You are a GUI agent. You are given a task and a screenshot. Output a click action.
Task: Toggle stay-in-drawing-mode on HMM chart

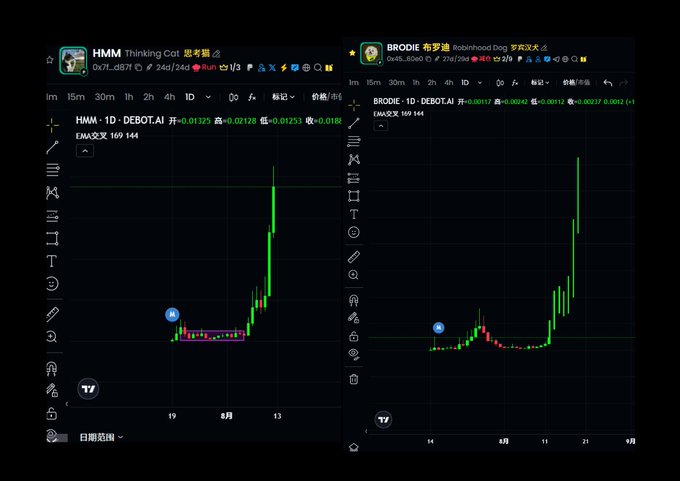(52, 390)
